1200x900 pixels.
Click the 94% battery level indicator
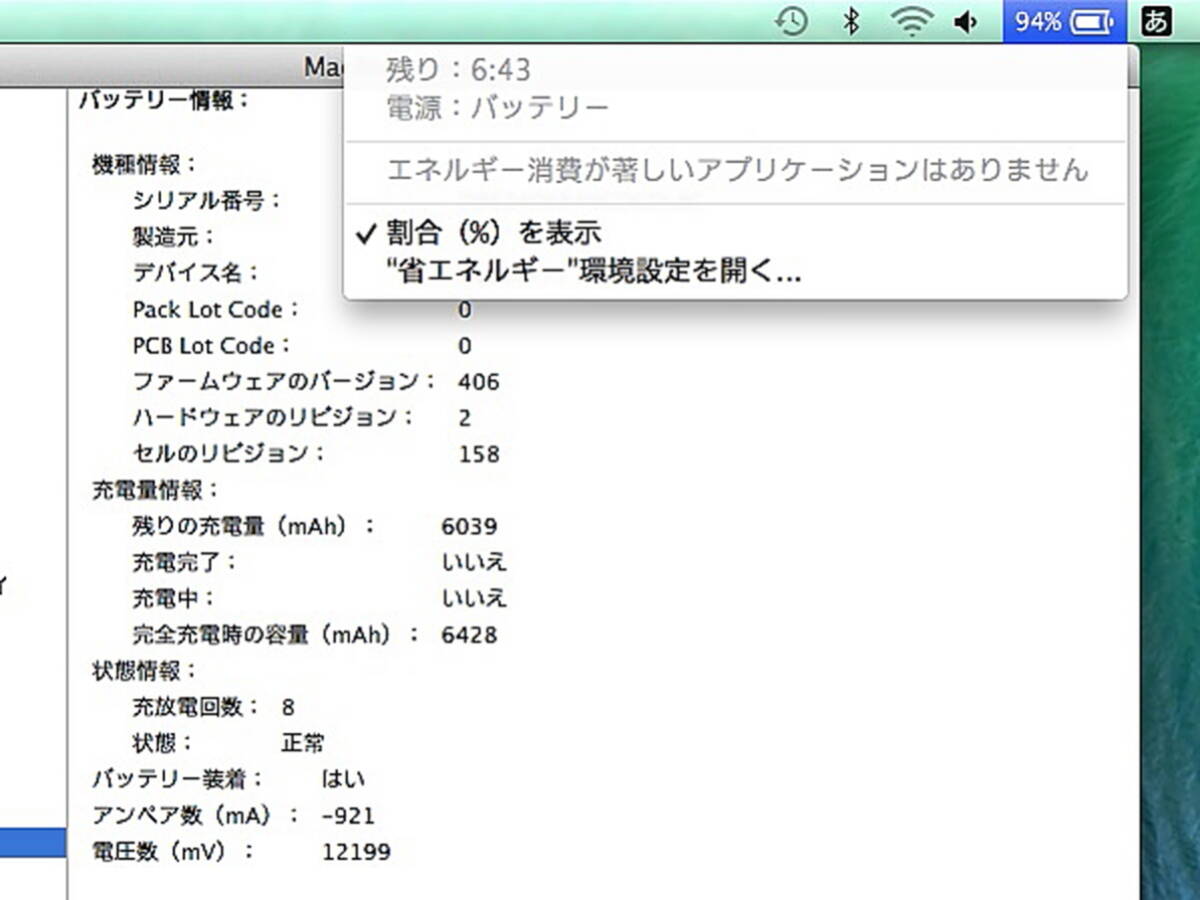click(1040, 20)
